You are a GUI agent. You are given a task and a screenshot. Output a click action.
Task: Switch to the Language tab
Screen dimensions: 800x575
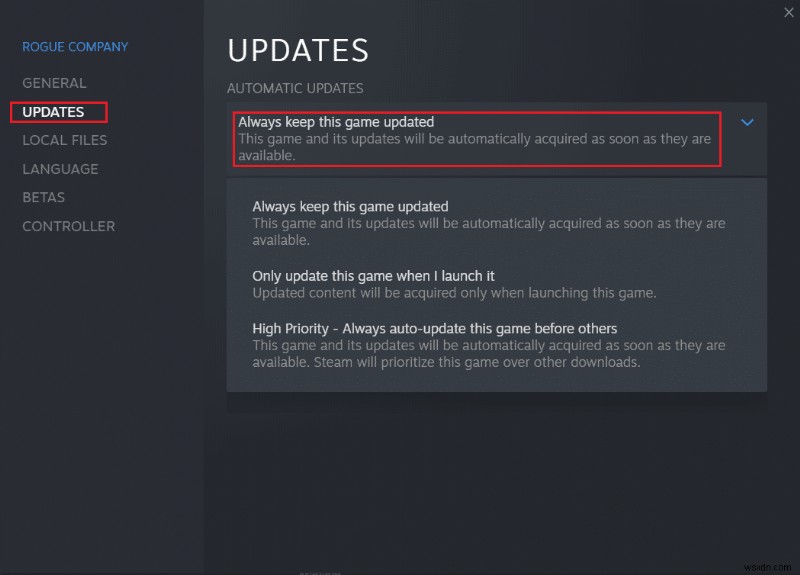coord(60,169)
